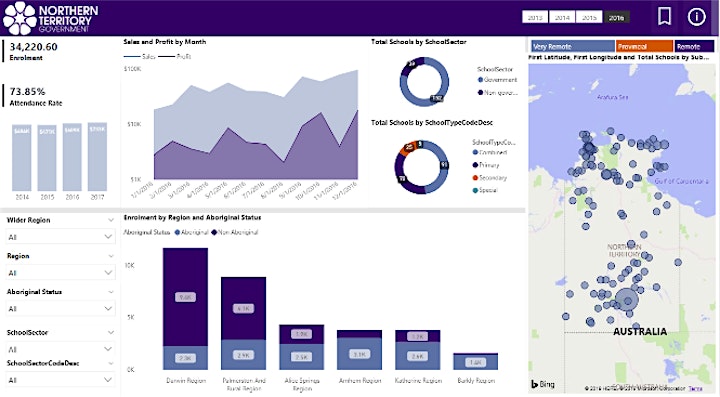Viewport: 720px width, 397px height.
Task: Select the 2016 year button
Action: [x=616, y=17]
